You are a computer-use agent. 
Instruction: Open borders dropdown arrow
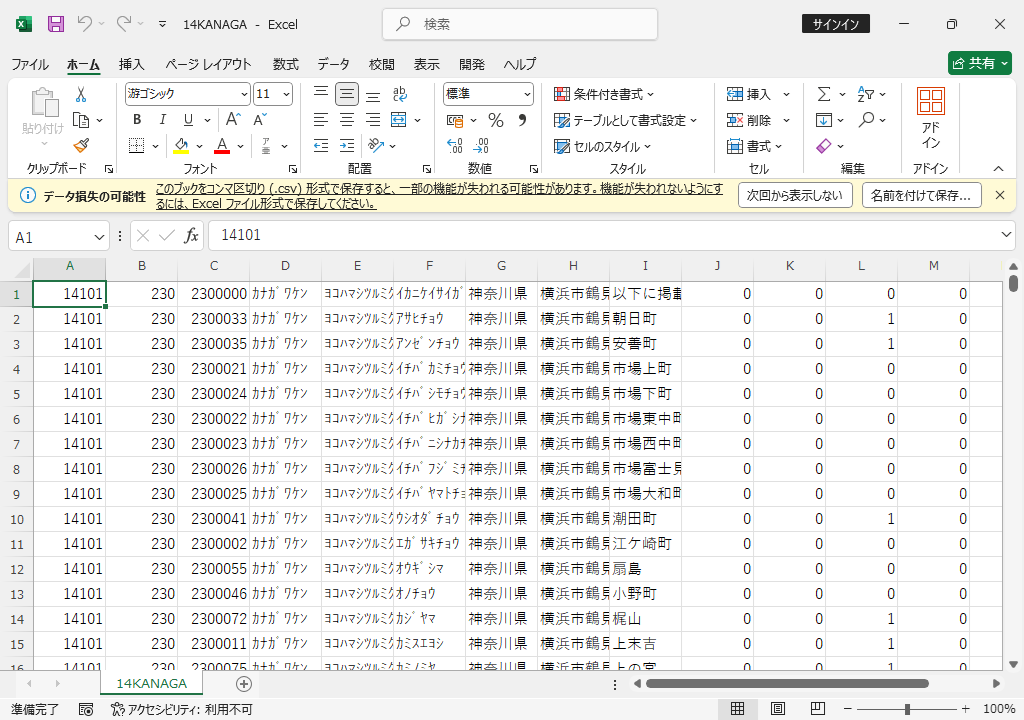(x=155, y=146)
